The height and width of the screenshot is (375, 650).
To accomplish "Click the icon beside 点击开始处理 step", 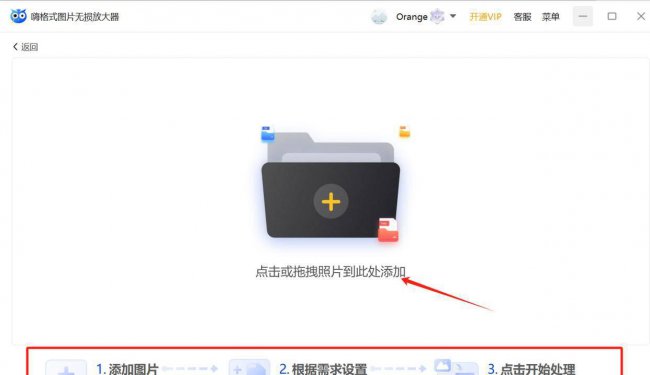I will pos(456,367).
